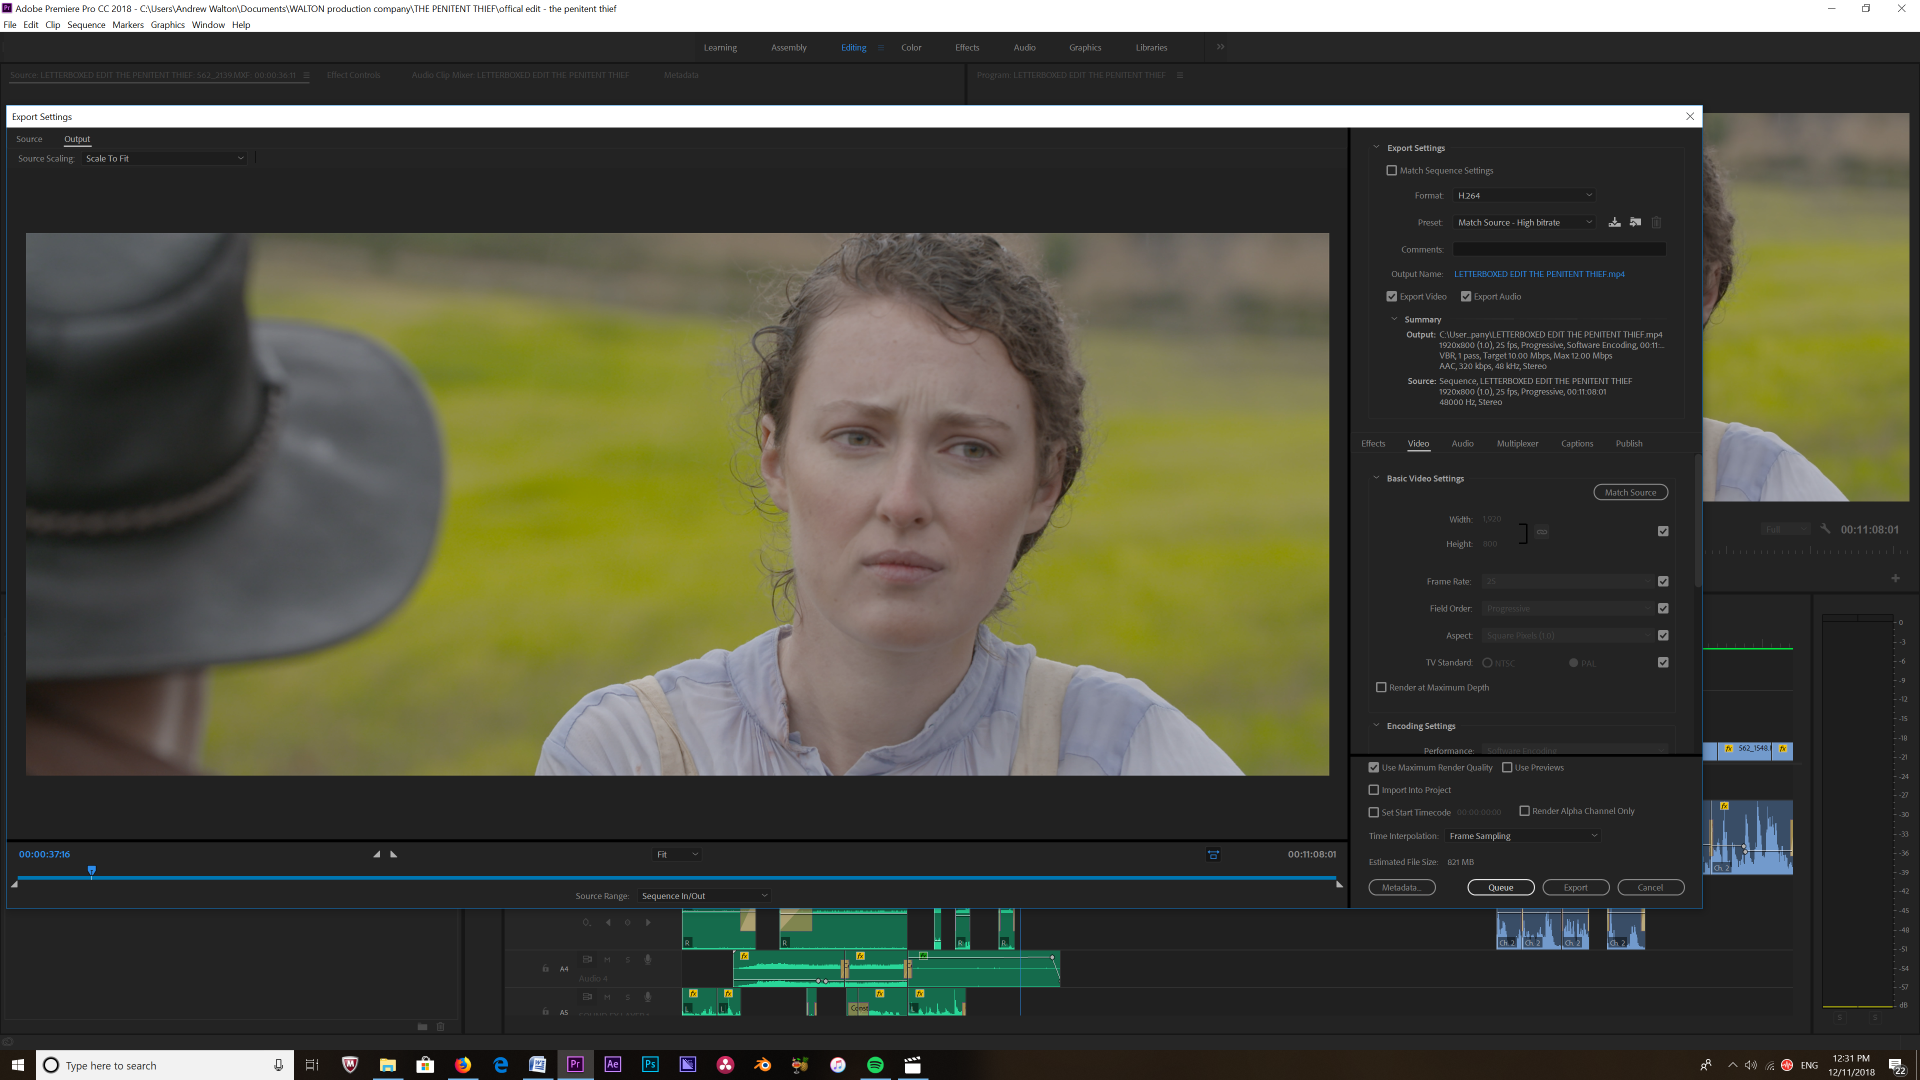Click the Delete Preset trash icon
This screenshot has width=1920, height=1080.
coord(1656,222)
